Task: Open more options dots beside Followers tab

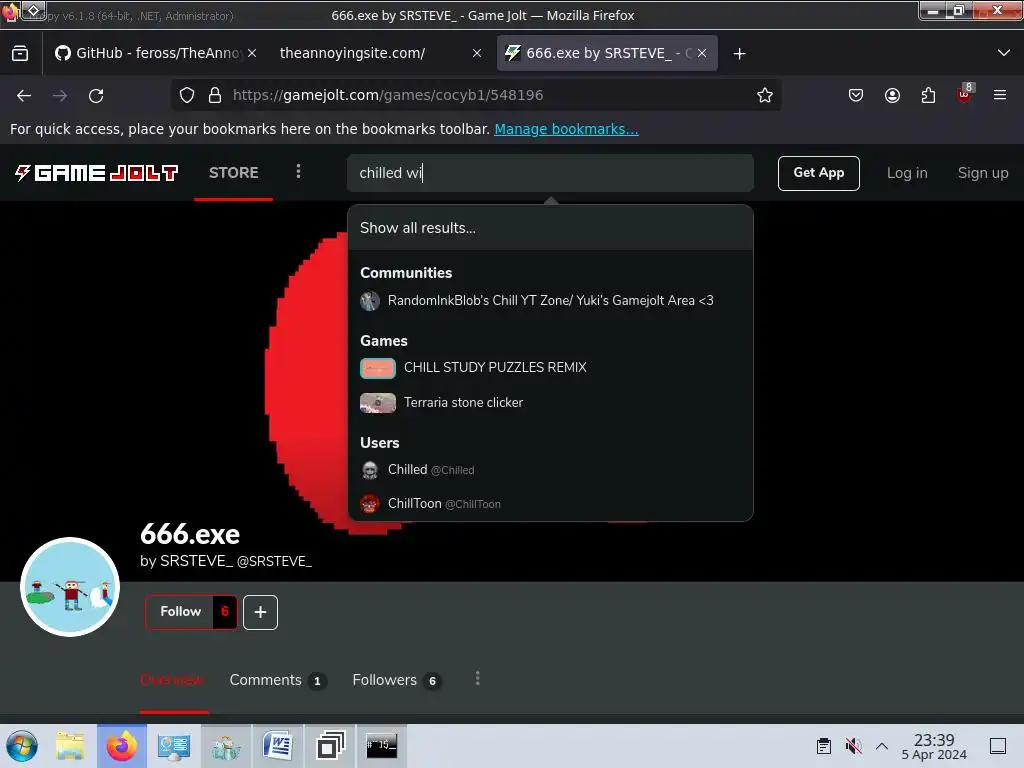Action: point(477,679)
